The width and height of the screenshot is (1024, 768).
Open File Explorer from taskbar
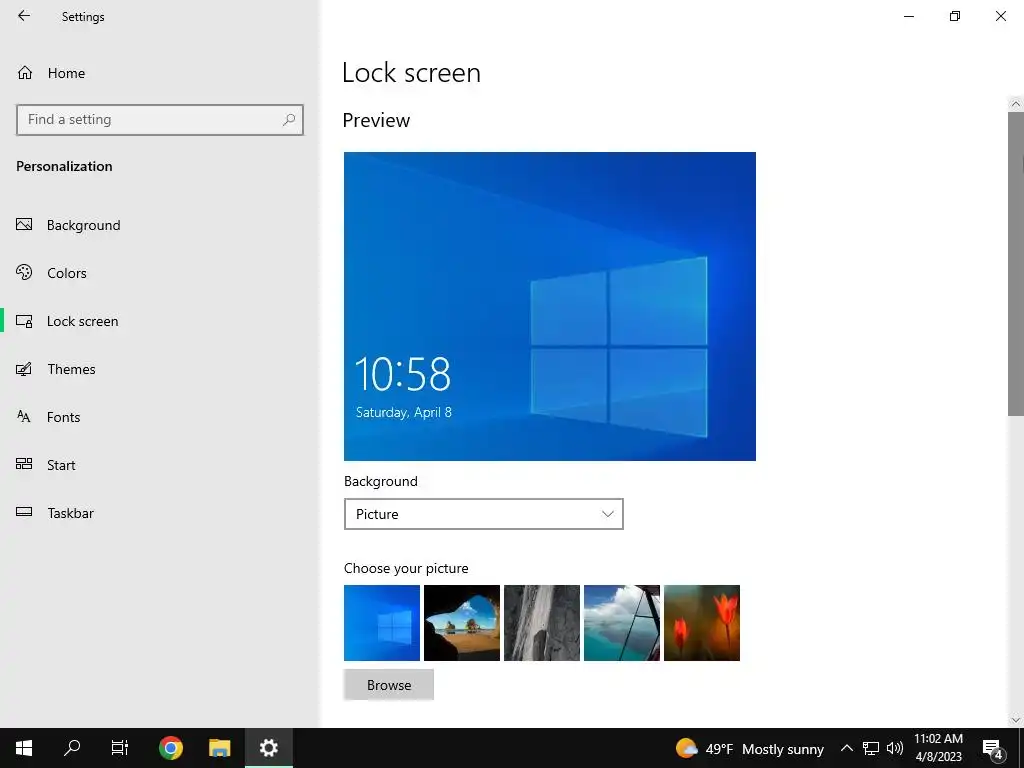219,748
